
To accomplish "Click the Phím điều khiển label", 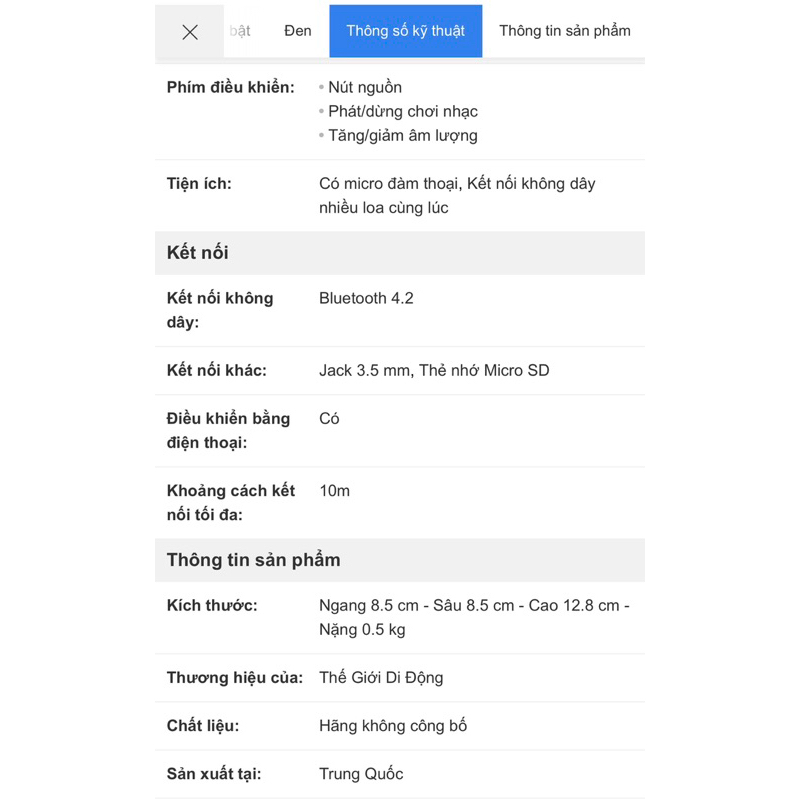I will point(231,88).
